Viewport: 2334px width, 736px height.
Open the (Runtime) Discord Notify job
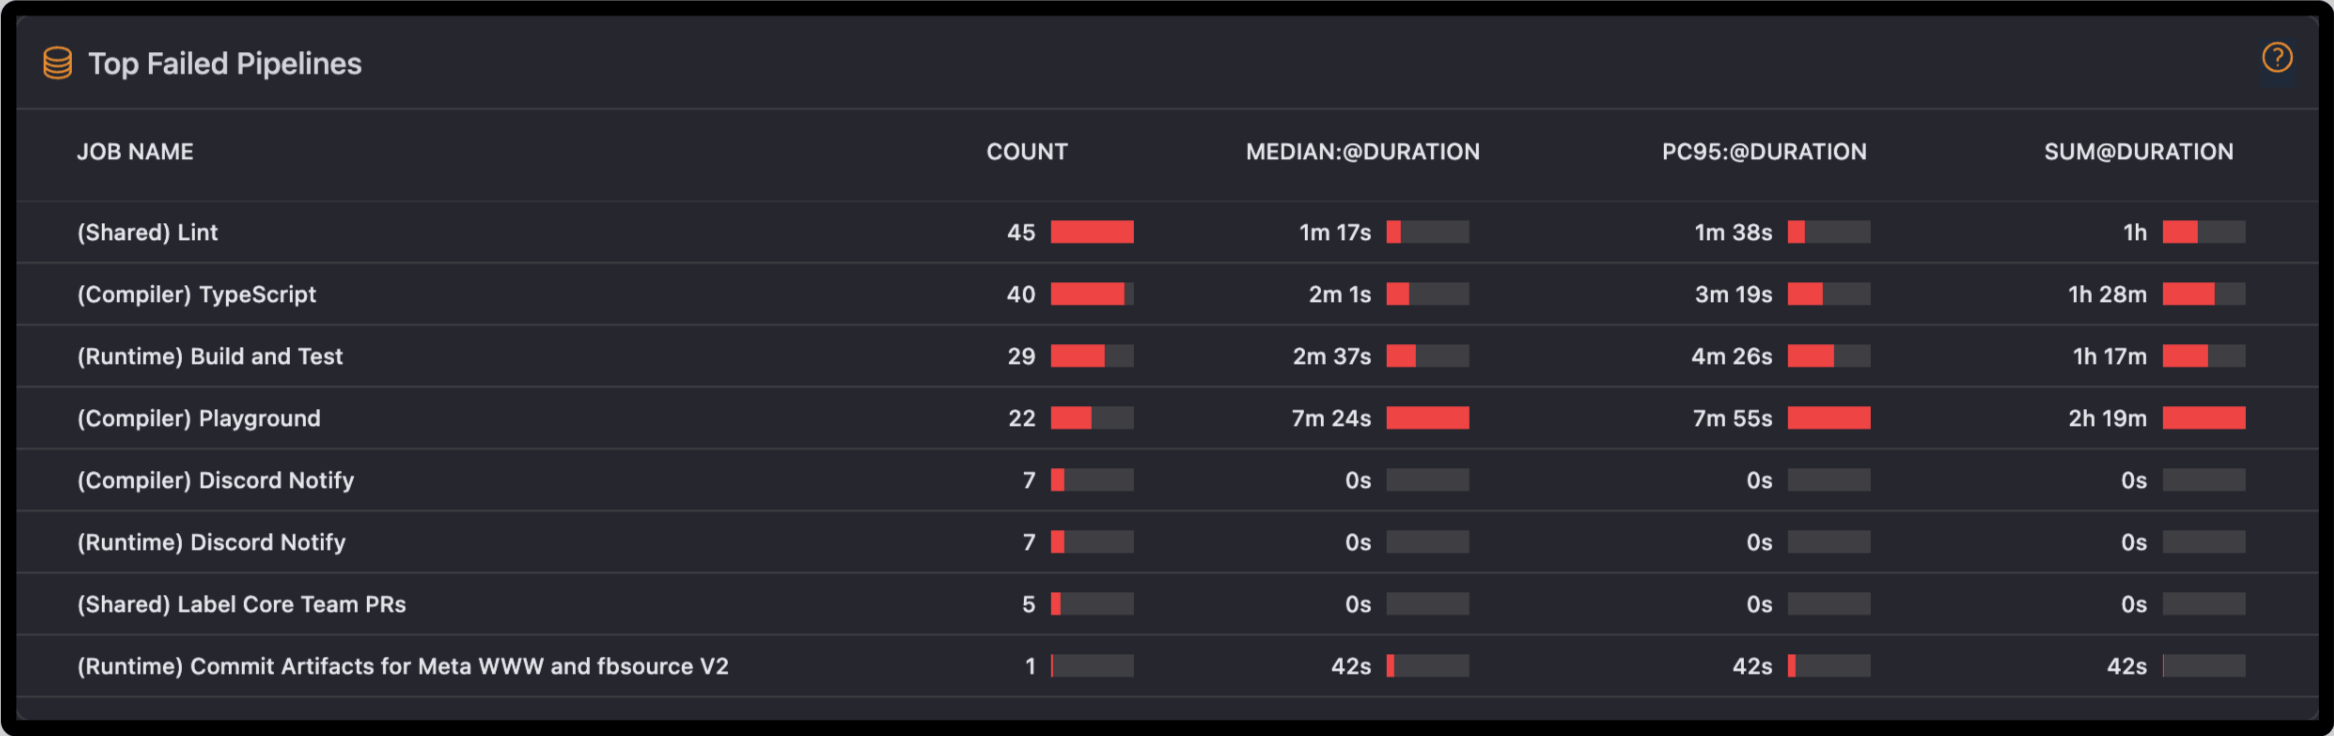coord(212,542)
